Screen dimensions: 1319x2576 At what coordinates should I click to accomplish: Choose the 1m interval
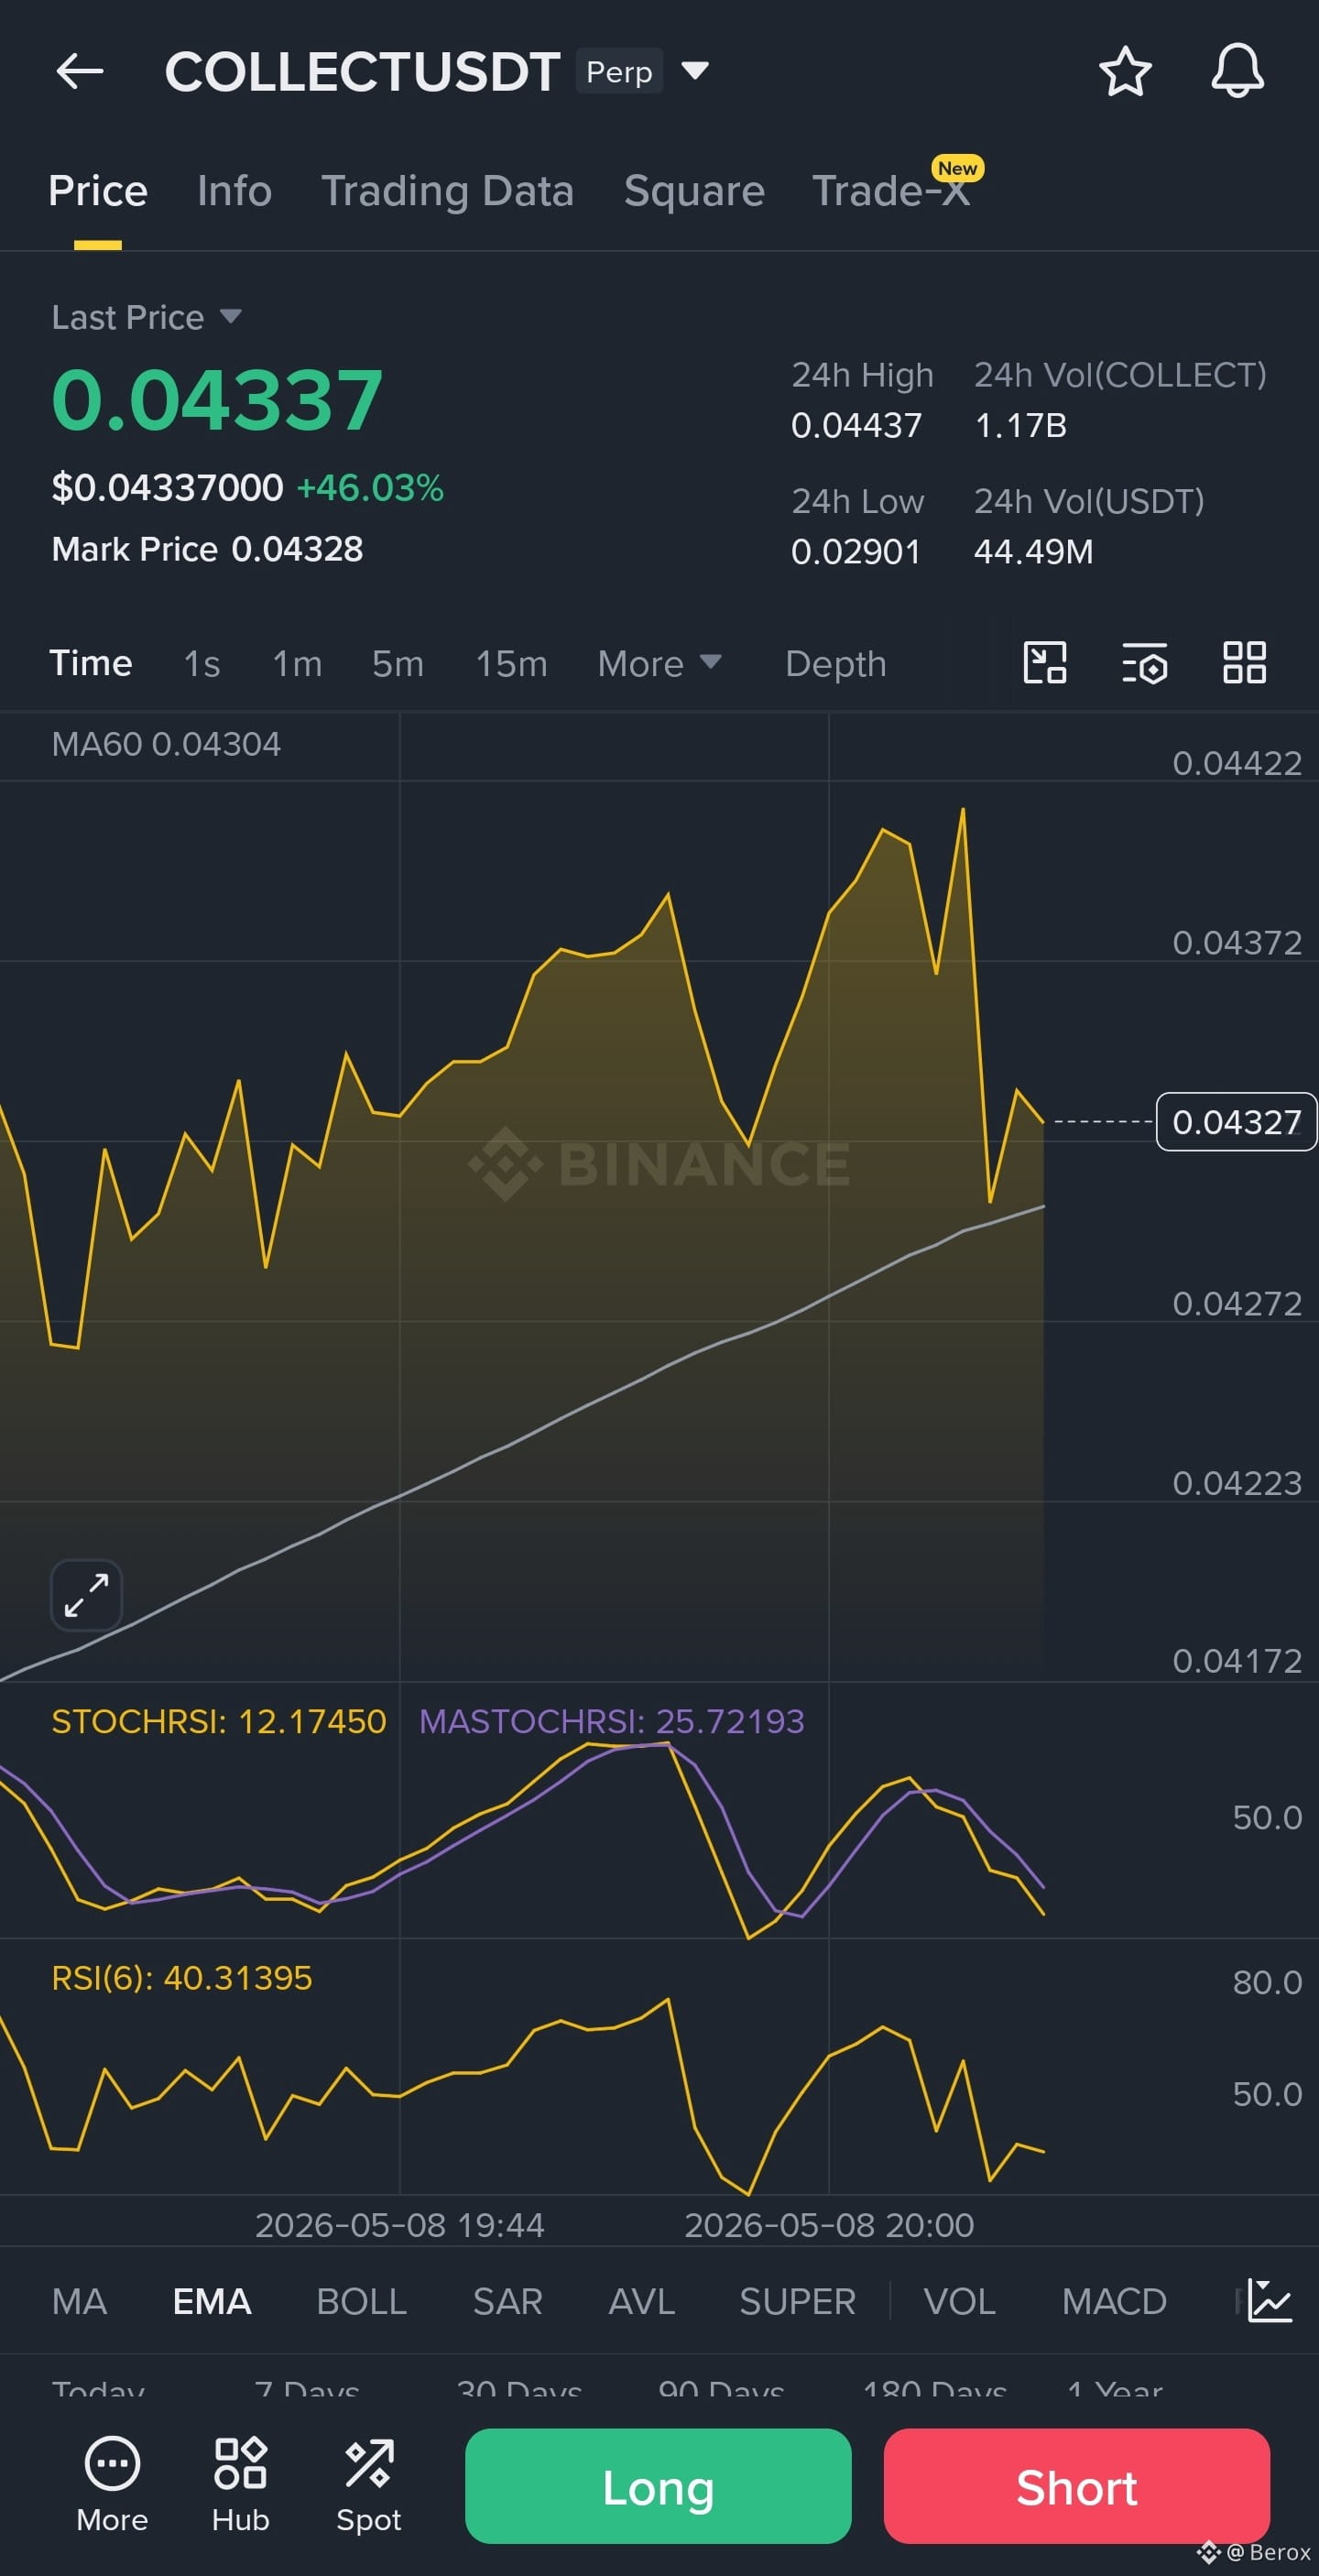[297, 663]
